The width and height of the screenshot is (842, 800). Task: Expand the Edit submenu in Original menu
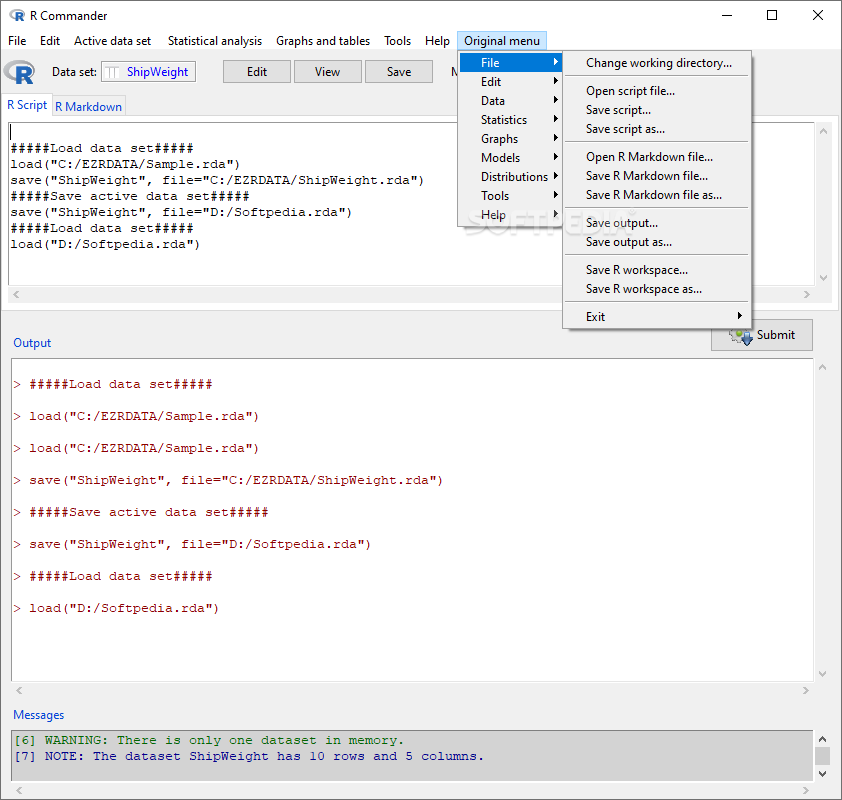pos(510,82)
